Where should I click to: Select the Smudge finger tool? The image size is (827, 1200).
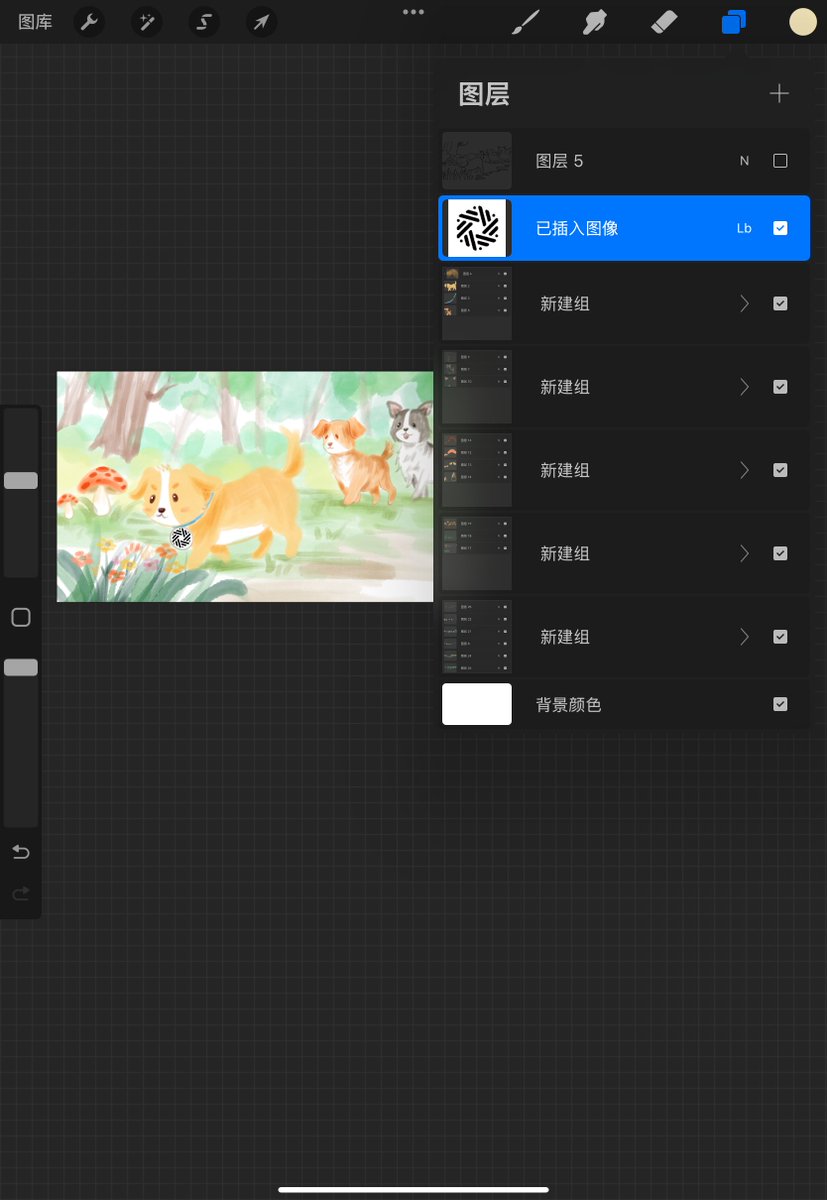595,22
